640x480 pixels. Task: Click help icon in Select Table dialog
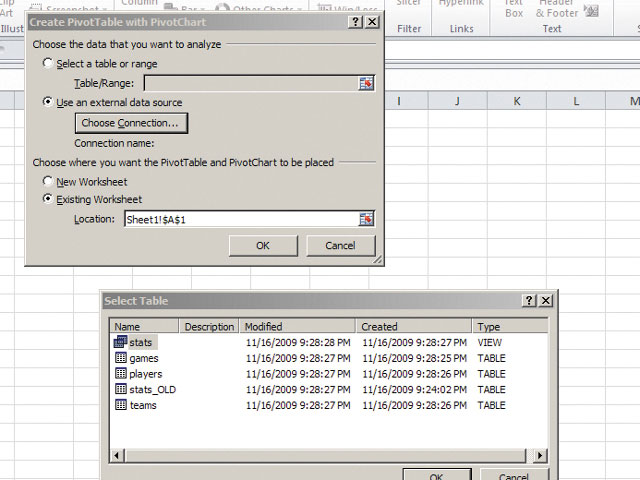(529, 301)
